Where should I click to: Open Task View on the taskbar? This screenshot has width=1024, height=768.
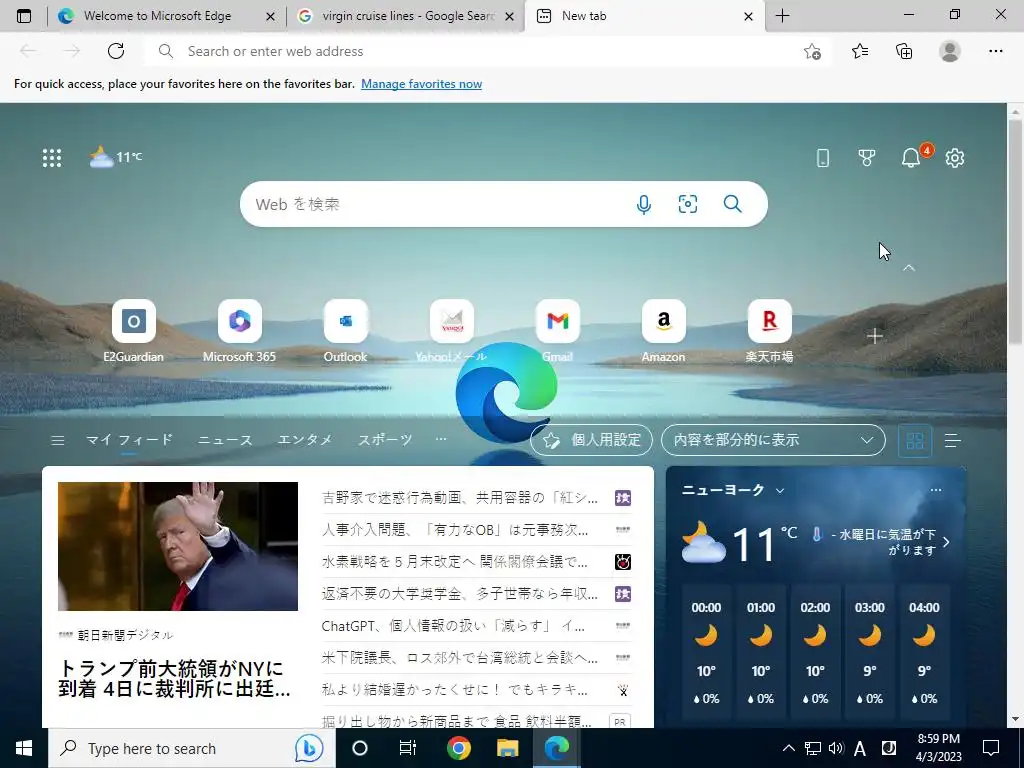coord(408,748)
